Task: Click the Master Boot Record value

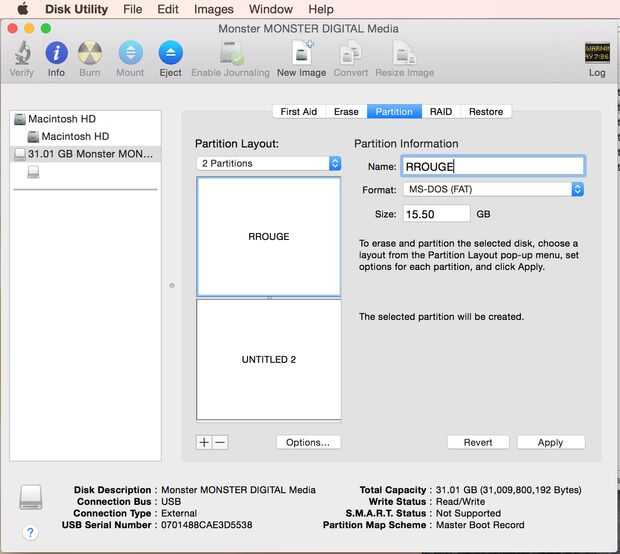Action: point(480,525)
